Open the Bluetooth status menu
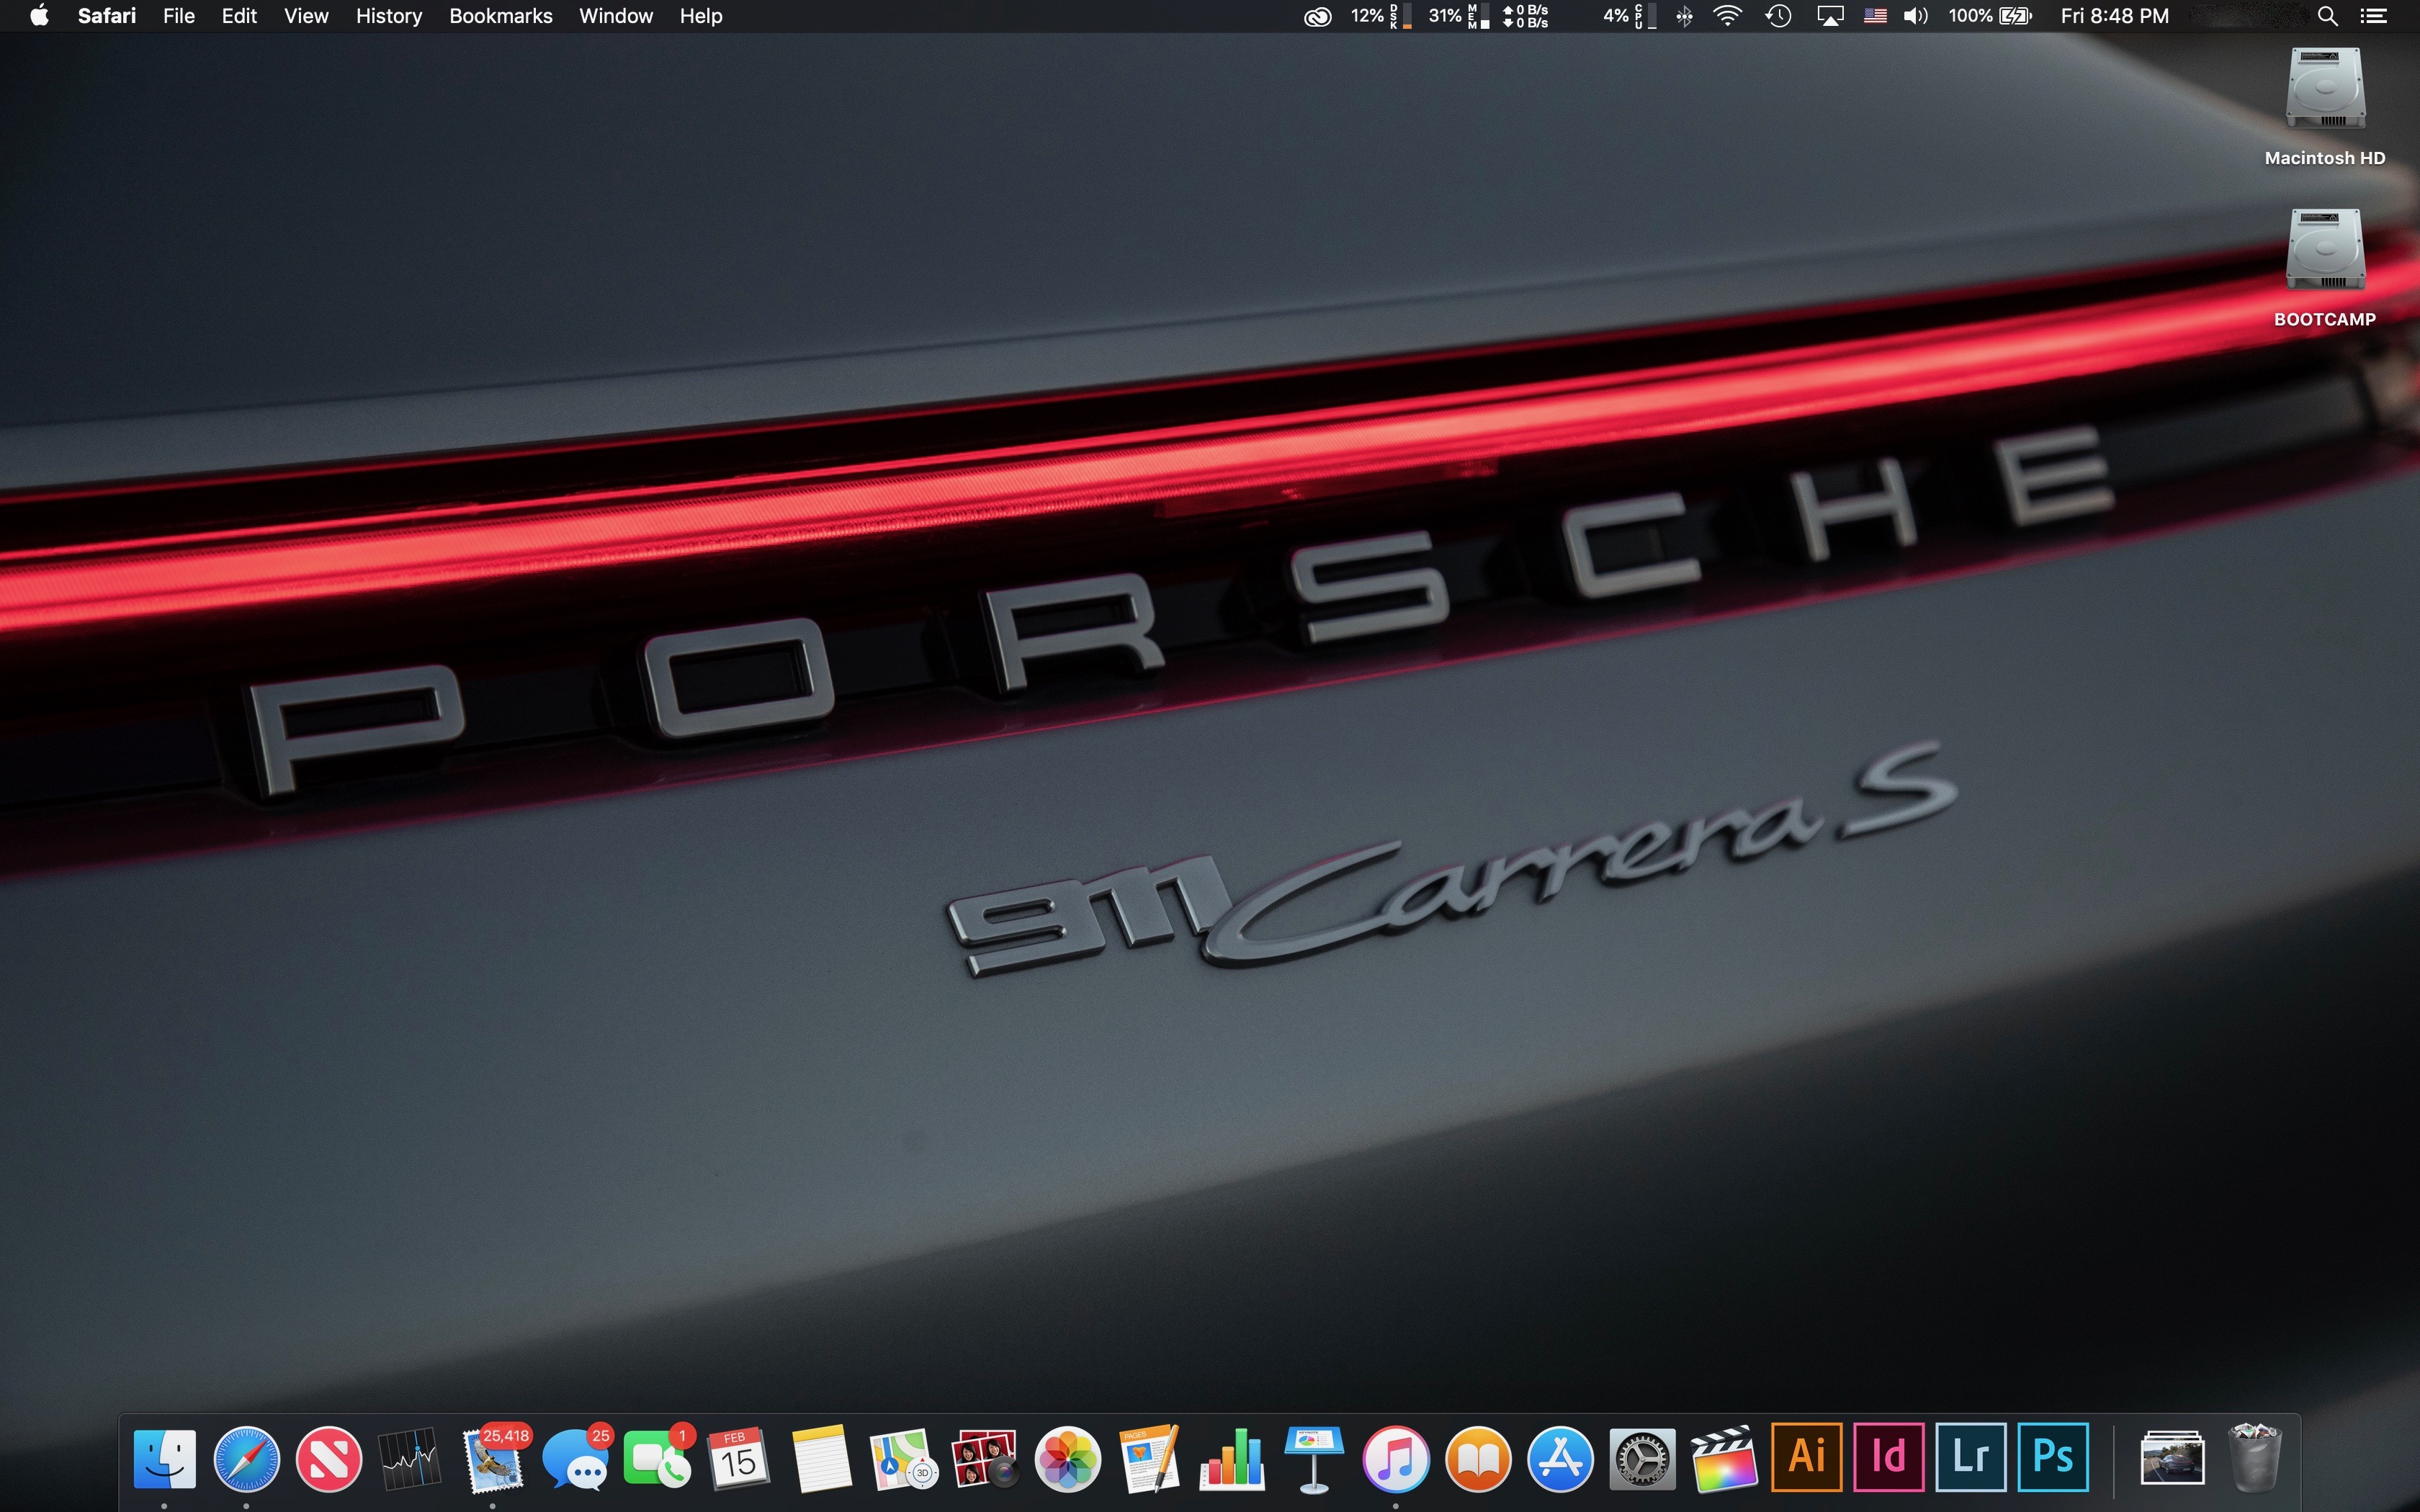Viewport: 2420px width, 1512px height. [1685, 16]
